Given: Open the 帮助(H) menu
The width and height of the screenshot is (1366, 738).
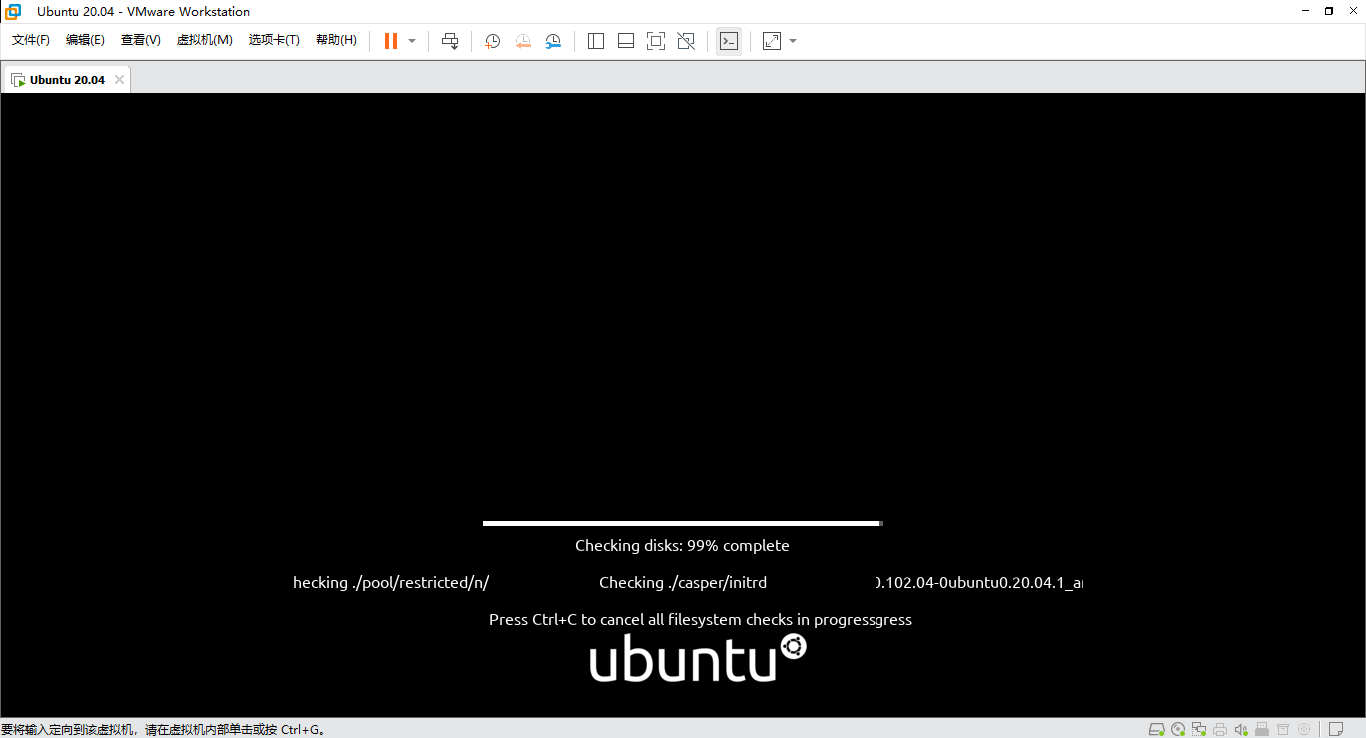Looking at the screenshot, I should pos(336,40).
